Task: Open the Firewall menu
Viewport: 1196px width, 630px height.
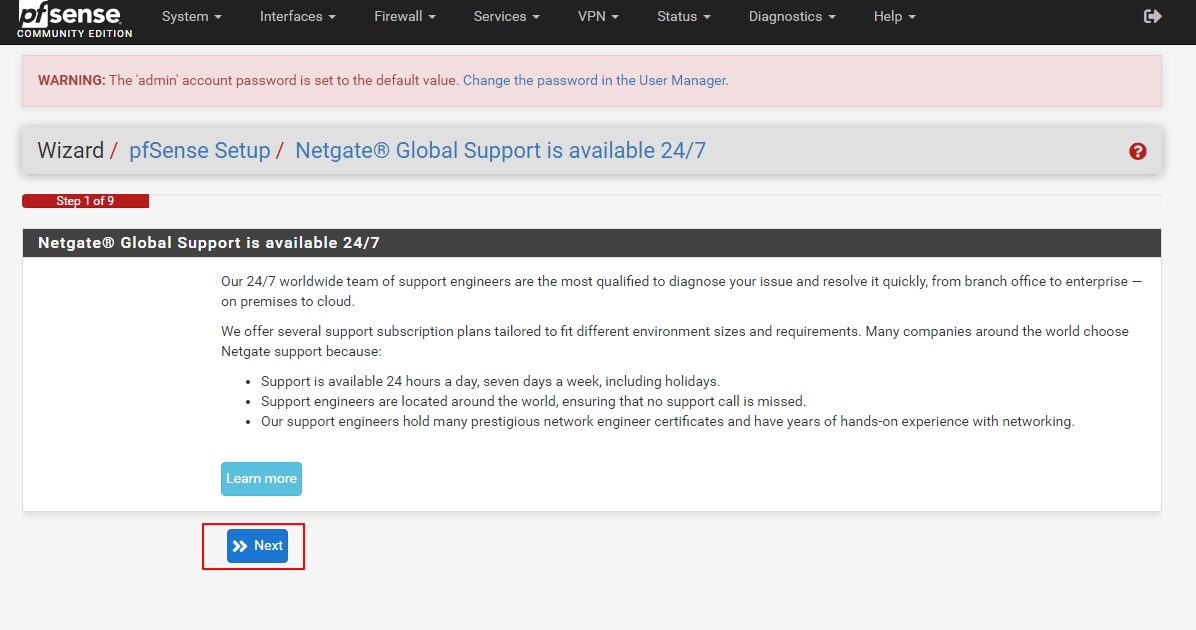Action: pos(405,16)
